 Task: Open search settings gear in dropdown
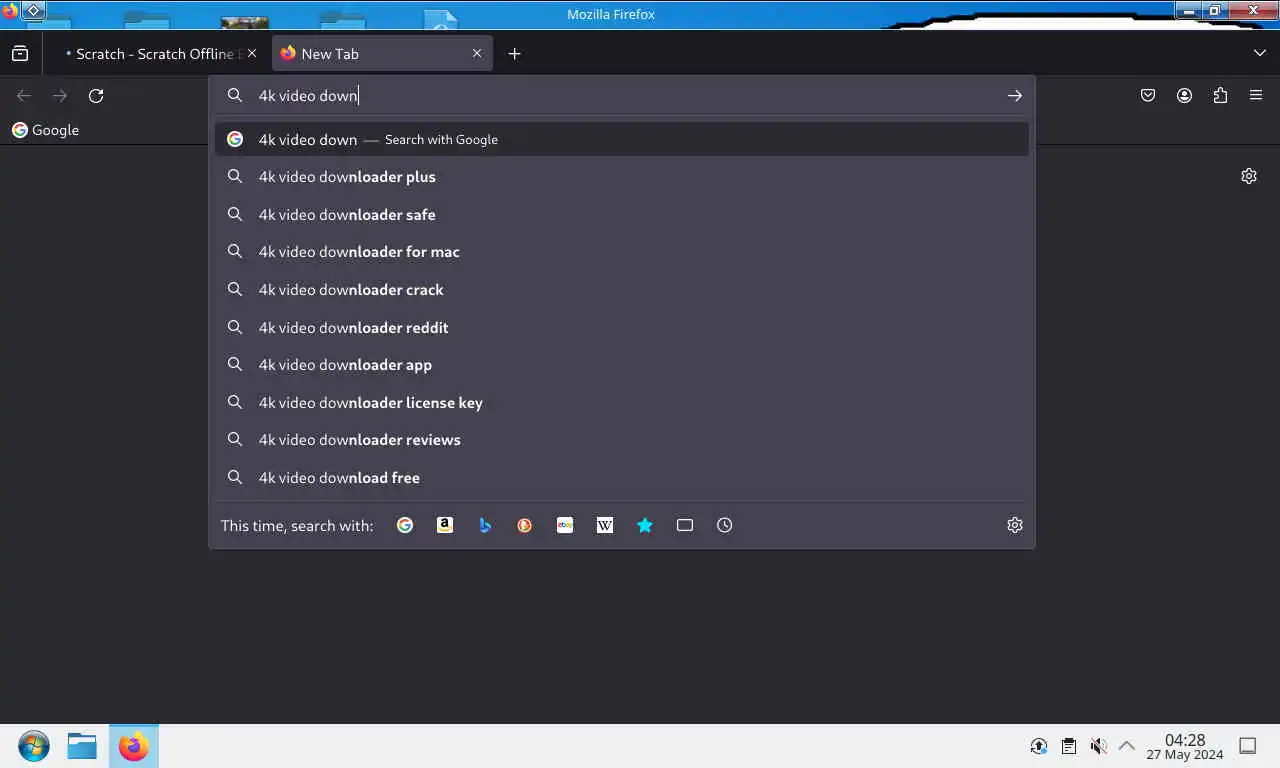[x=1015, y=525]
